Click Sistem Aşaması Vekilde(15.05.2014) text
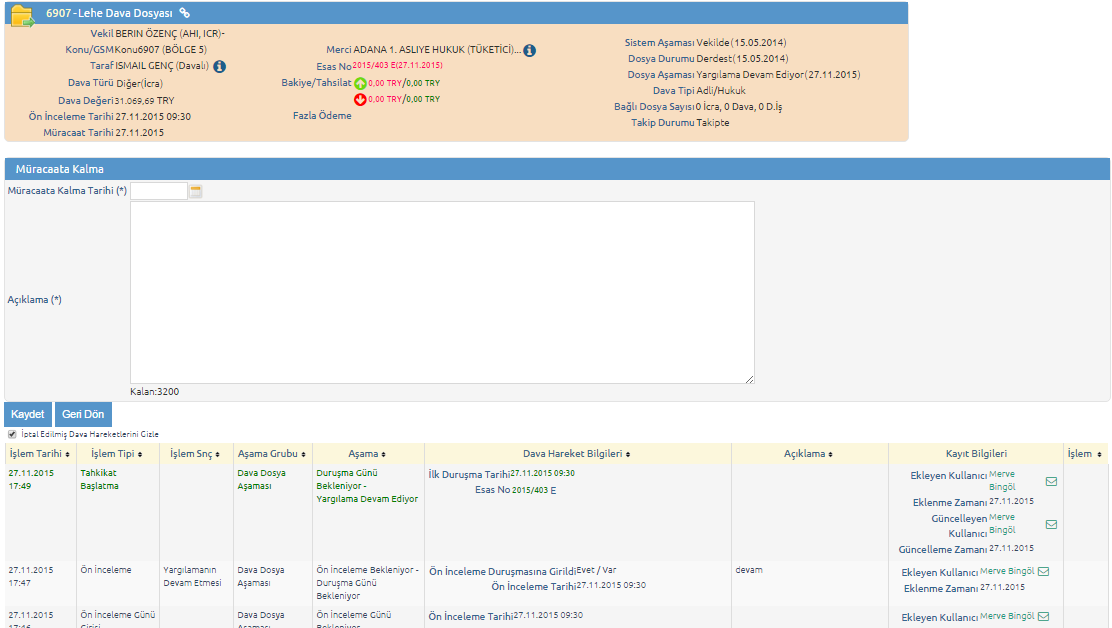The width and height of the screenshot is (1112, 628). tap(705, 43)
